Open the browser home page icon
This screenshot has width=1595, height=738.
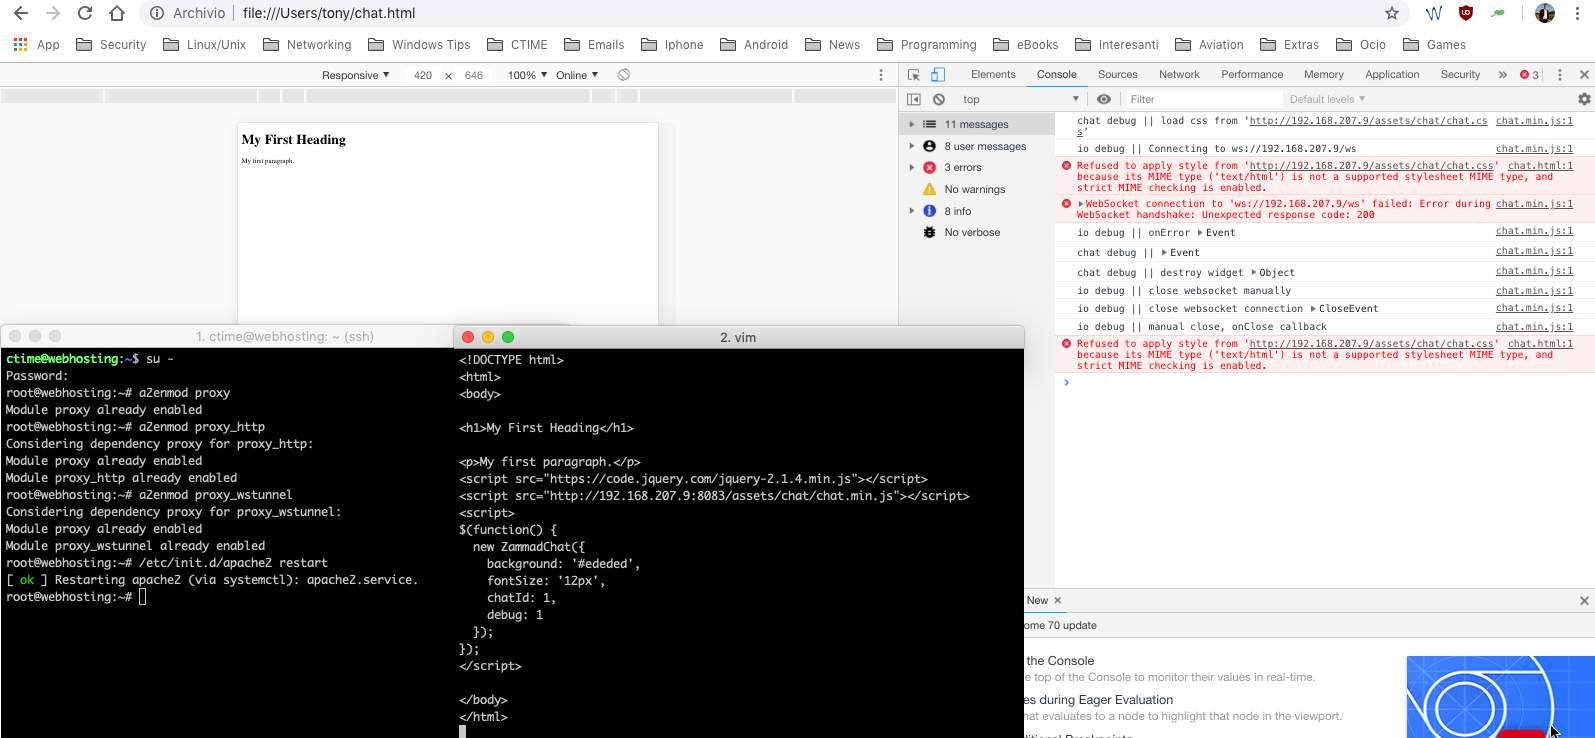click(x=117, y=13)
